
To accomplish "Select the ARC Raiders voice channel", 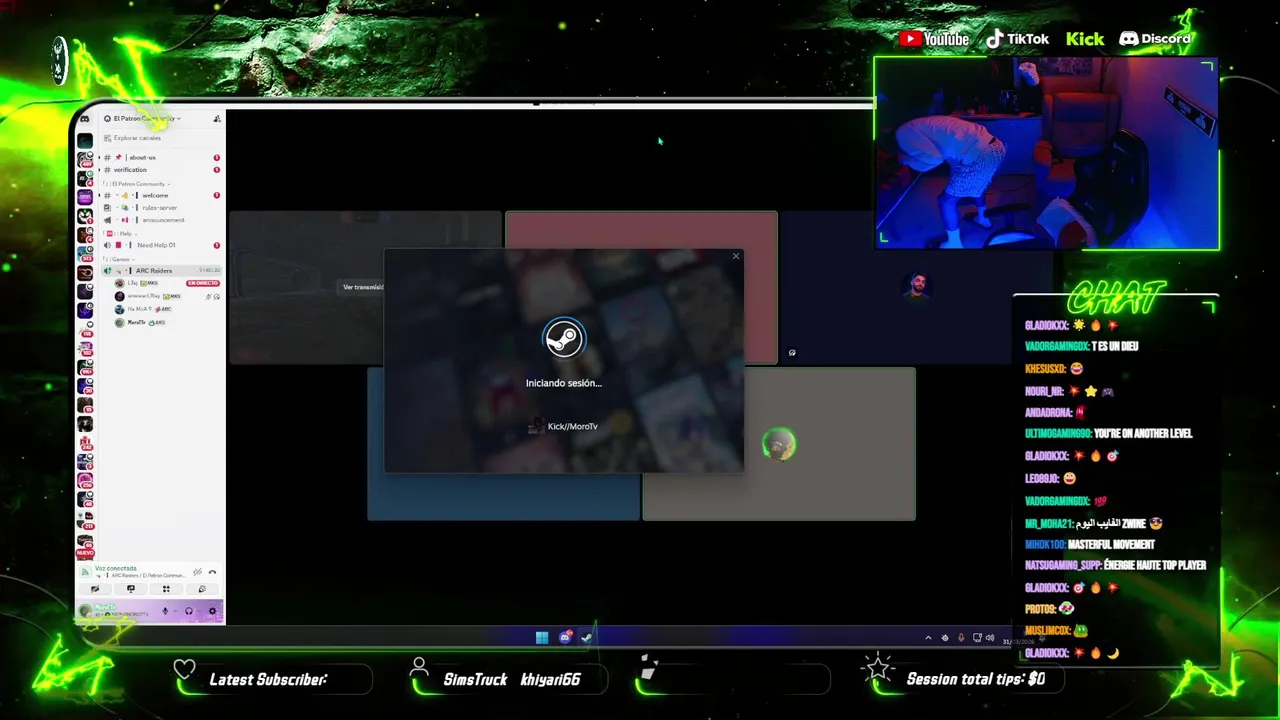I will point(162,271).
